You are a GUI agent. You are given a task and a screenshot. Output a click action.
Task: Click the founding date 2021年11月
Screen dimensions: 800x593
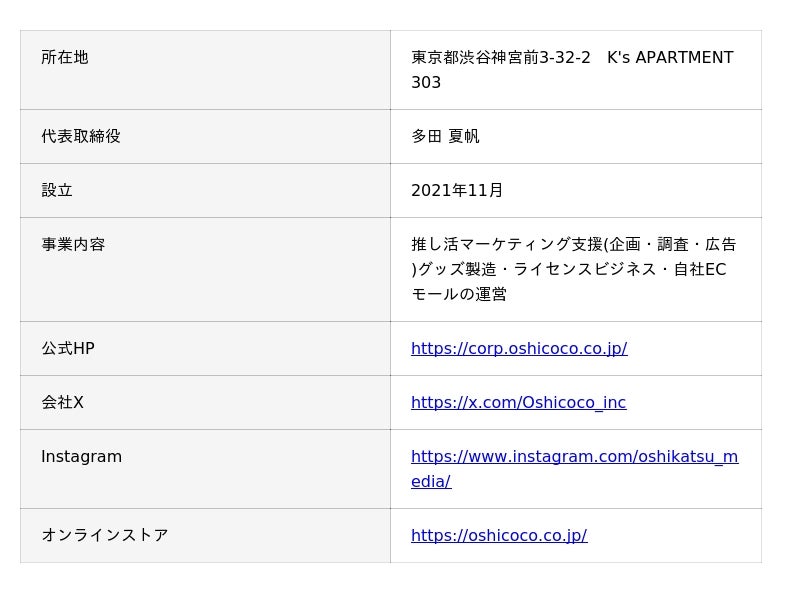[457, 190]
